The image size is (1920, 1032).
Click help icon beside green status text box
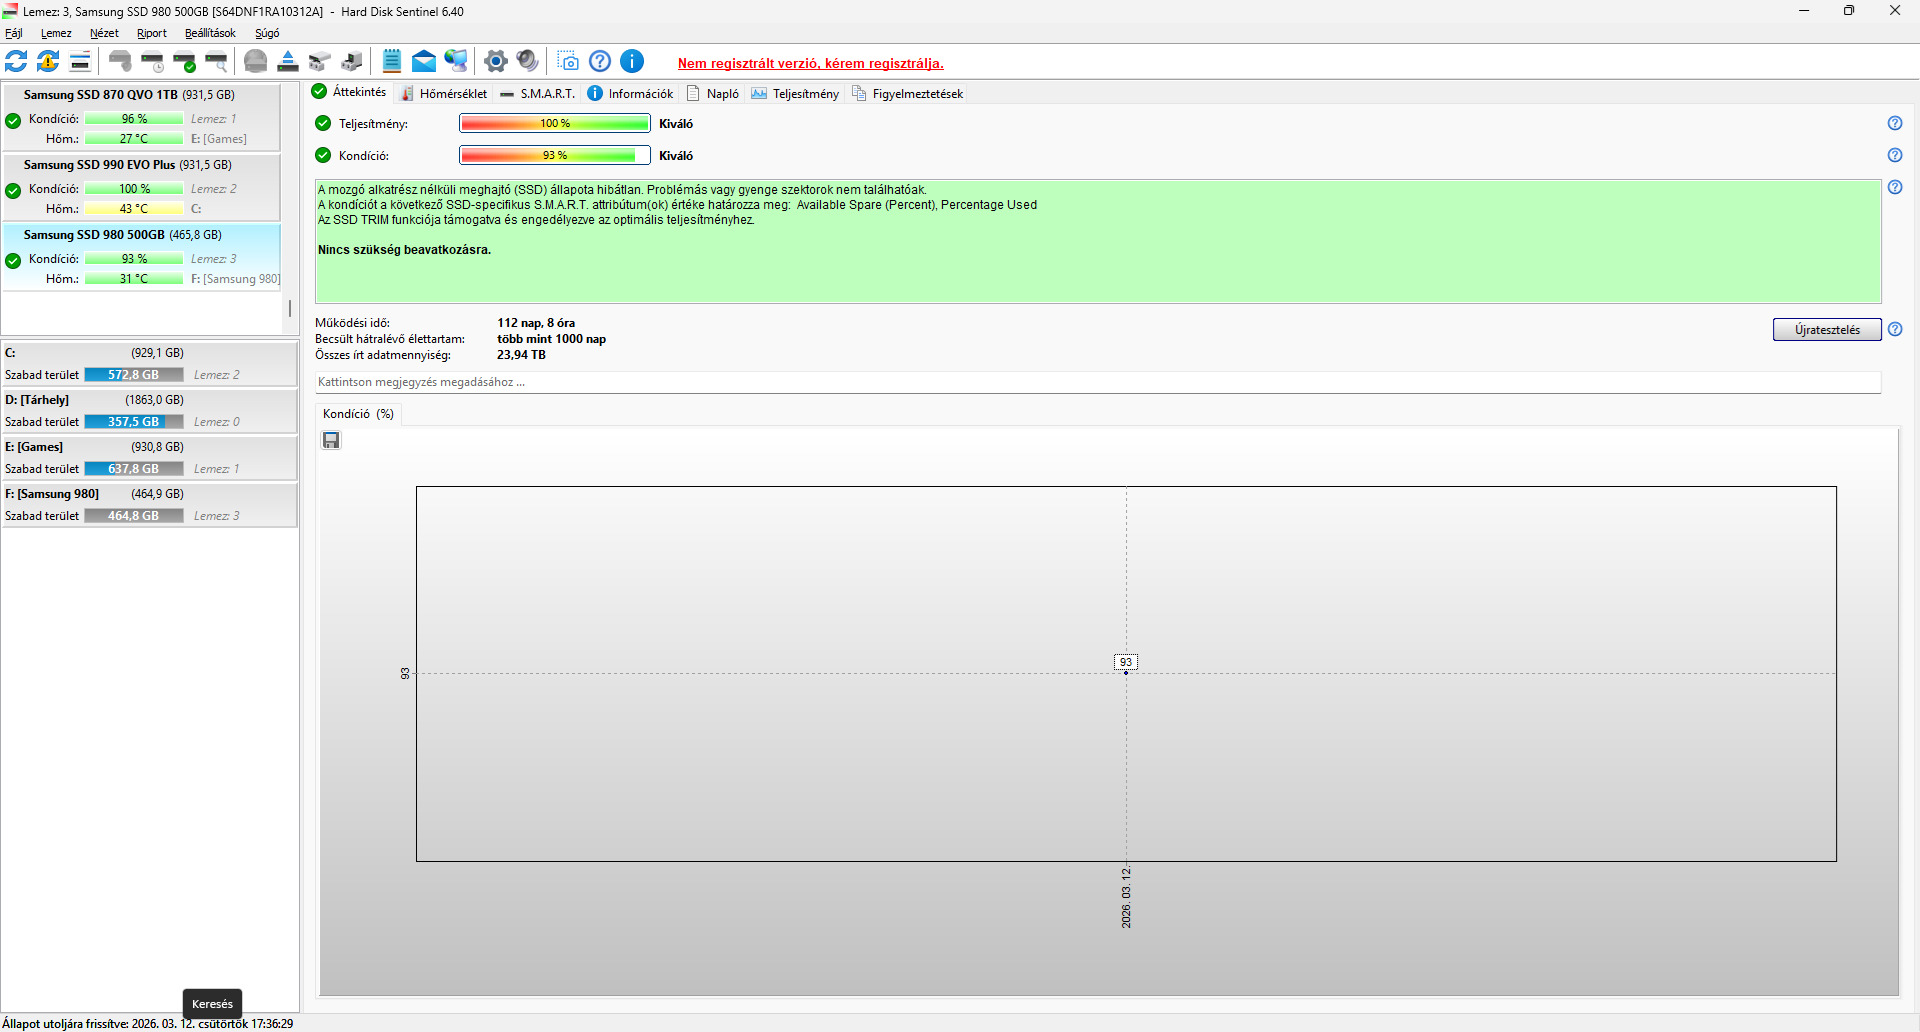pyautogui.click(x=1895, y=187)
